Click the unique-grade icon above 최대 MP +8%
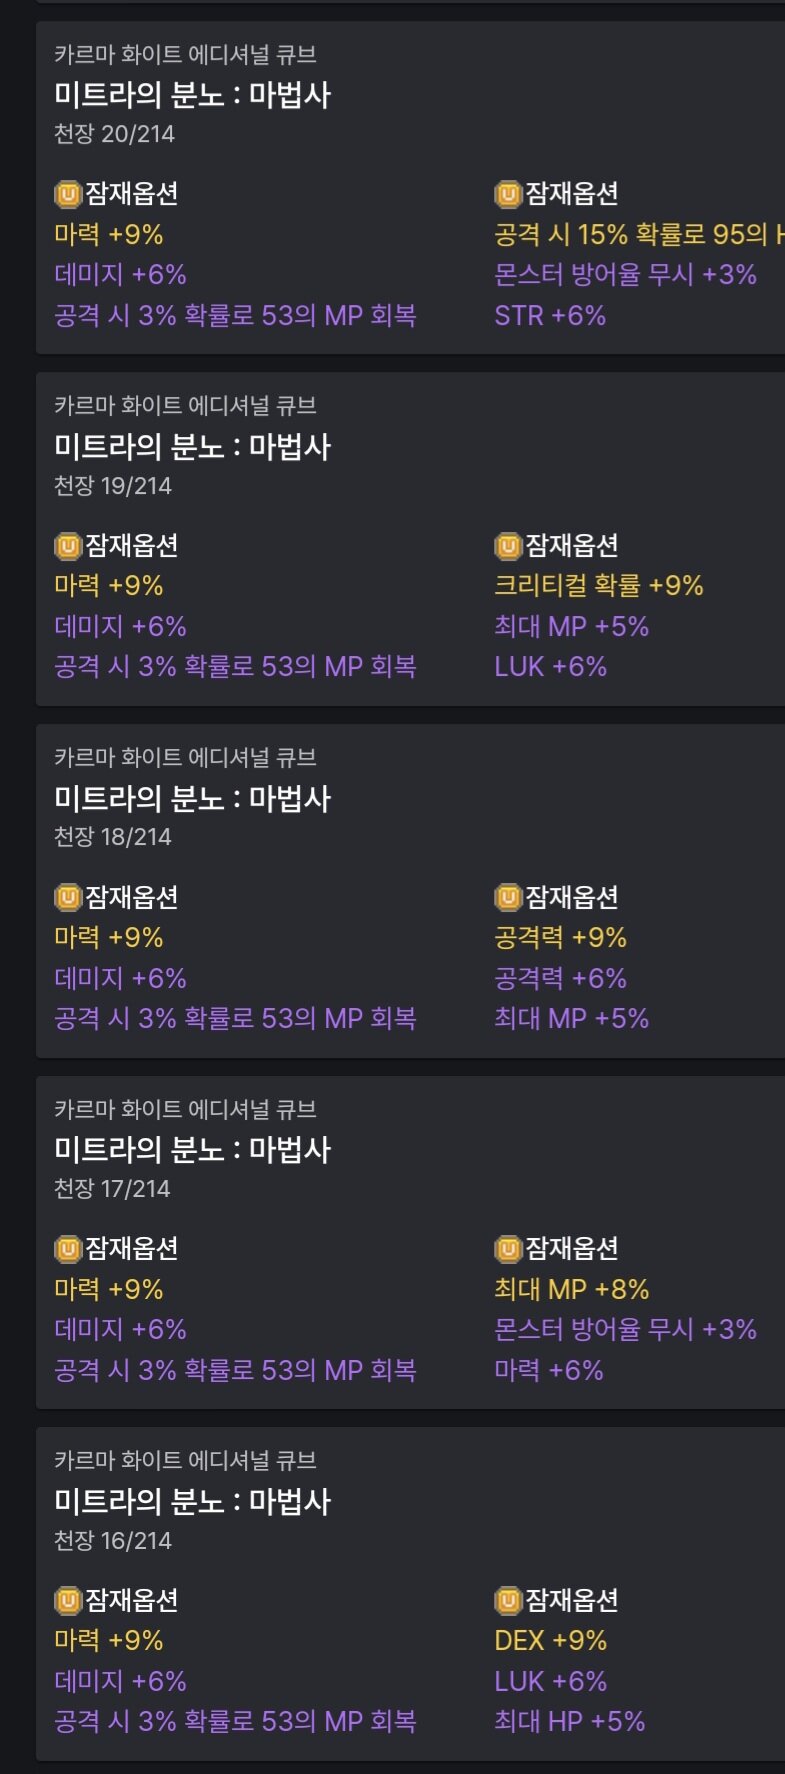This screenshot has width=785, height=1774. [508, 1248]
